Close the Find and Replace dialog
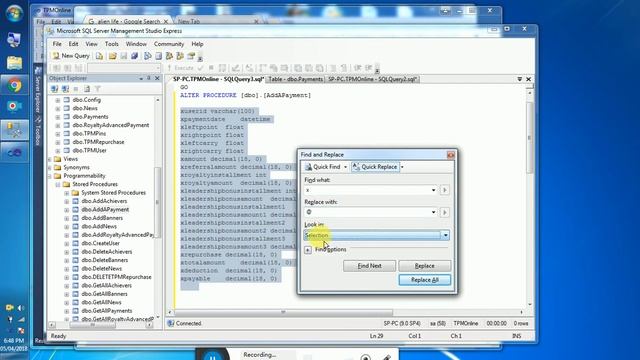Screen dimensions: 640x360 pyautogui.click(x=451, y=155)
